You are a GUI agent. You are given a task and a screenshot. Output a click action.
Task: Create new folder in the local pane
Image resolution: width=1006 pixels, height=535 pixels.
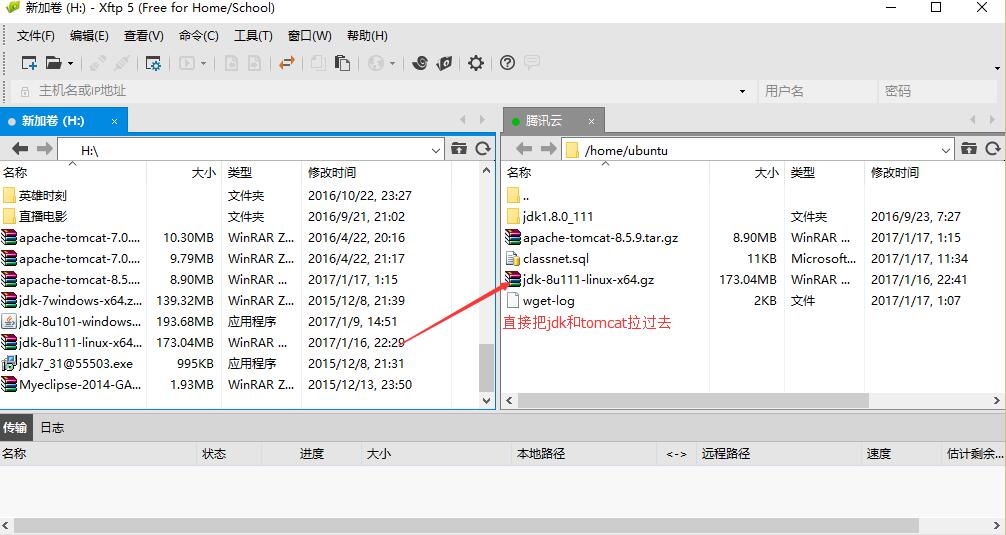tap(459, 149)
